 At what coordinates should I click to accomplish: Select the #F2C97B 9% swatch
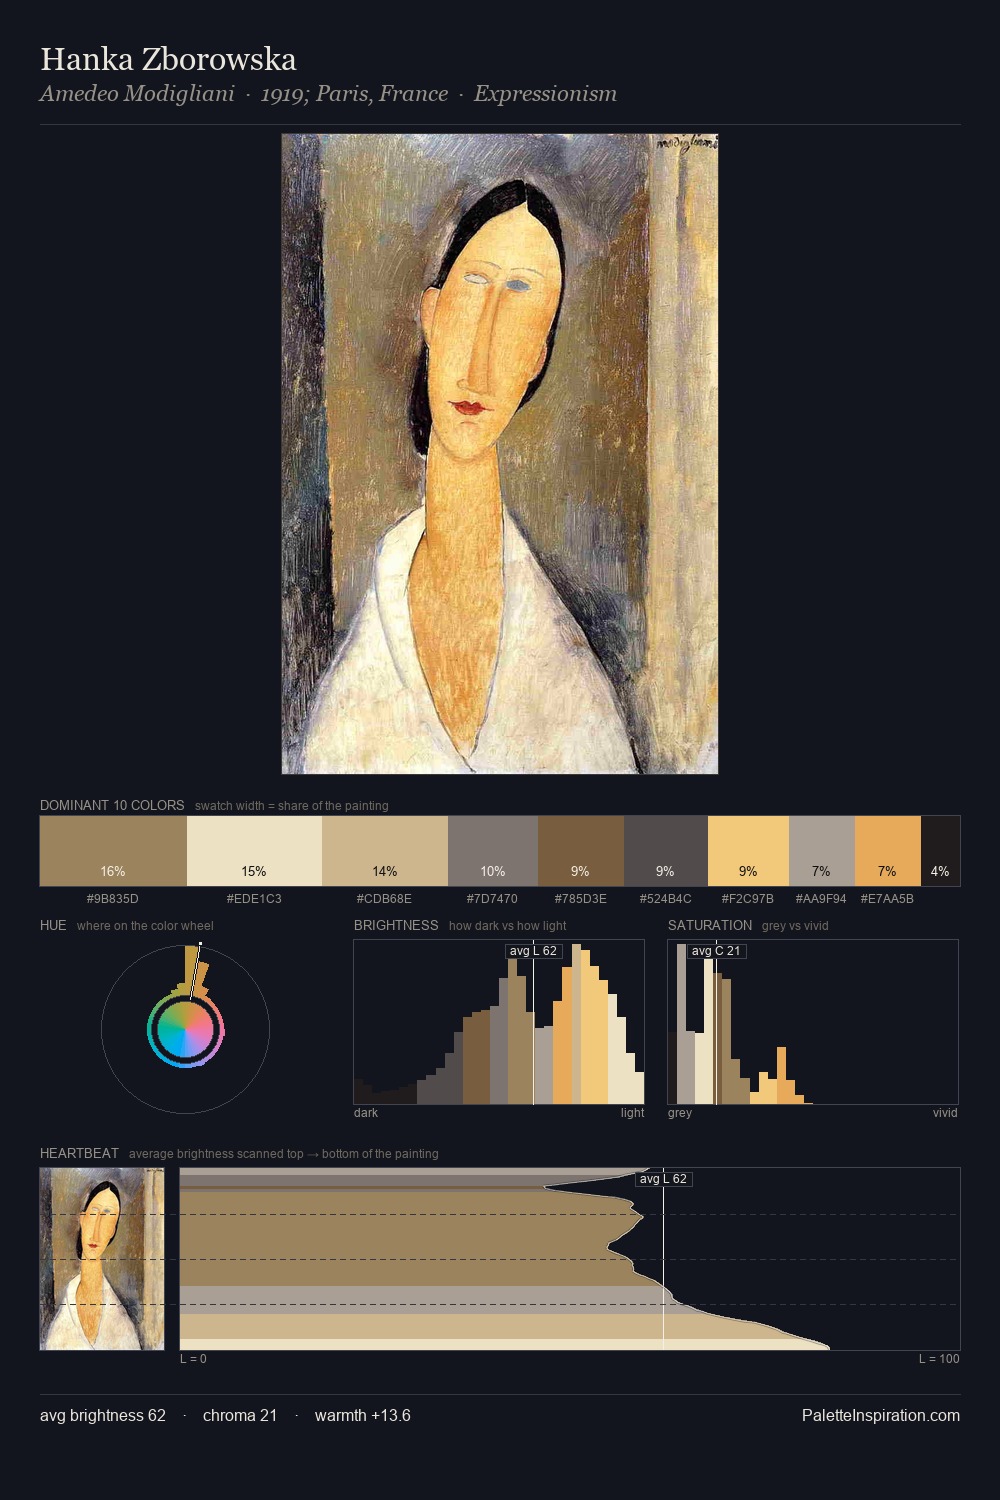pos(748,851)
